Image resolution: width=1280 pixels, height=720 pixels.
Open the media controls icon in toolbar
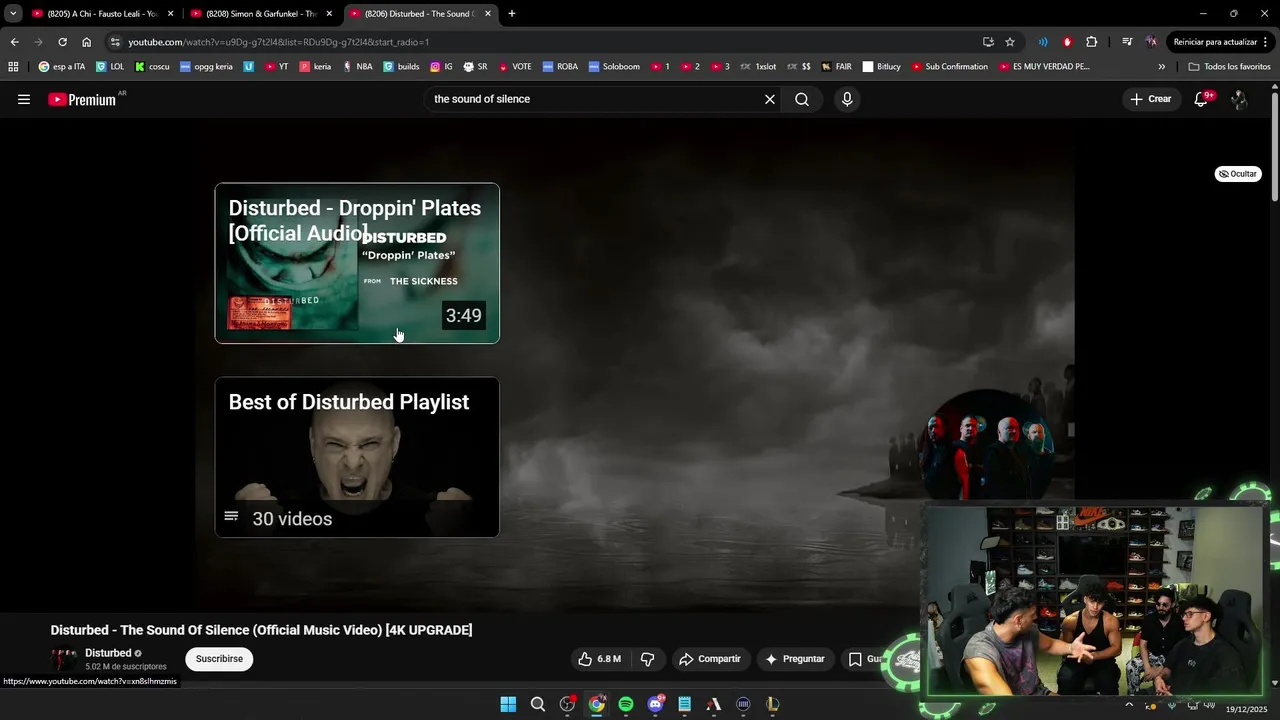tap(1127, 42)
